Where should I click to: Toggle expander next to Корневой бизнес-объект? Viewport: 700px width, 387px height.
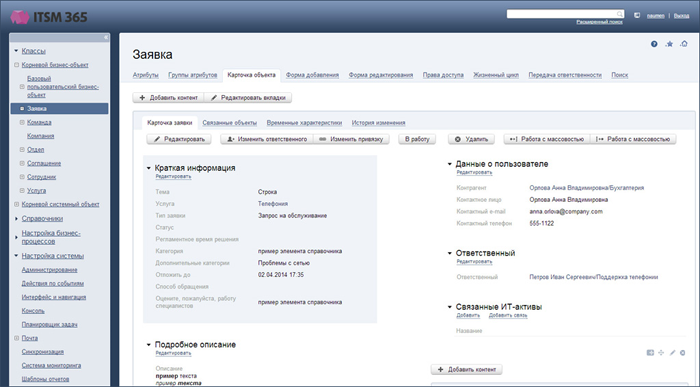pyautogui.click(x=17, y=65)
